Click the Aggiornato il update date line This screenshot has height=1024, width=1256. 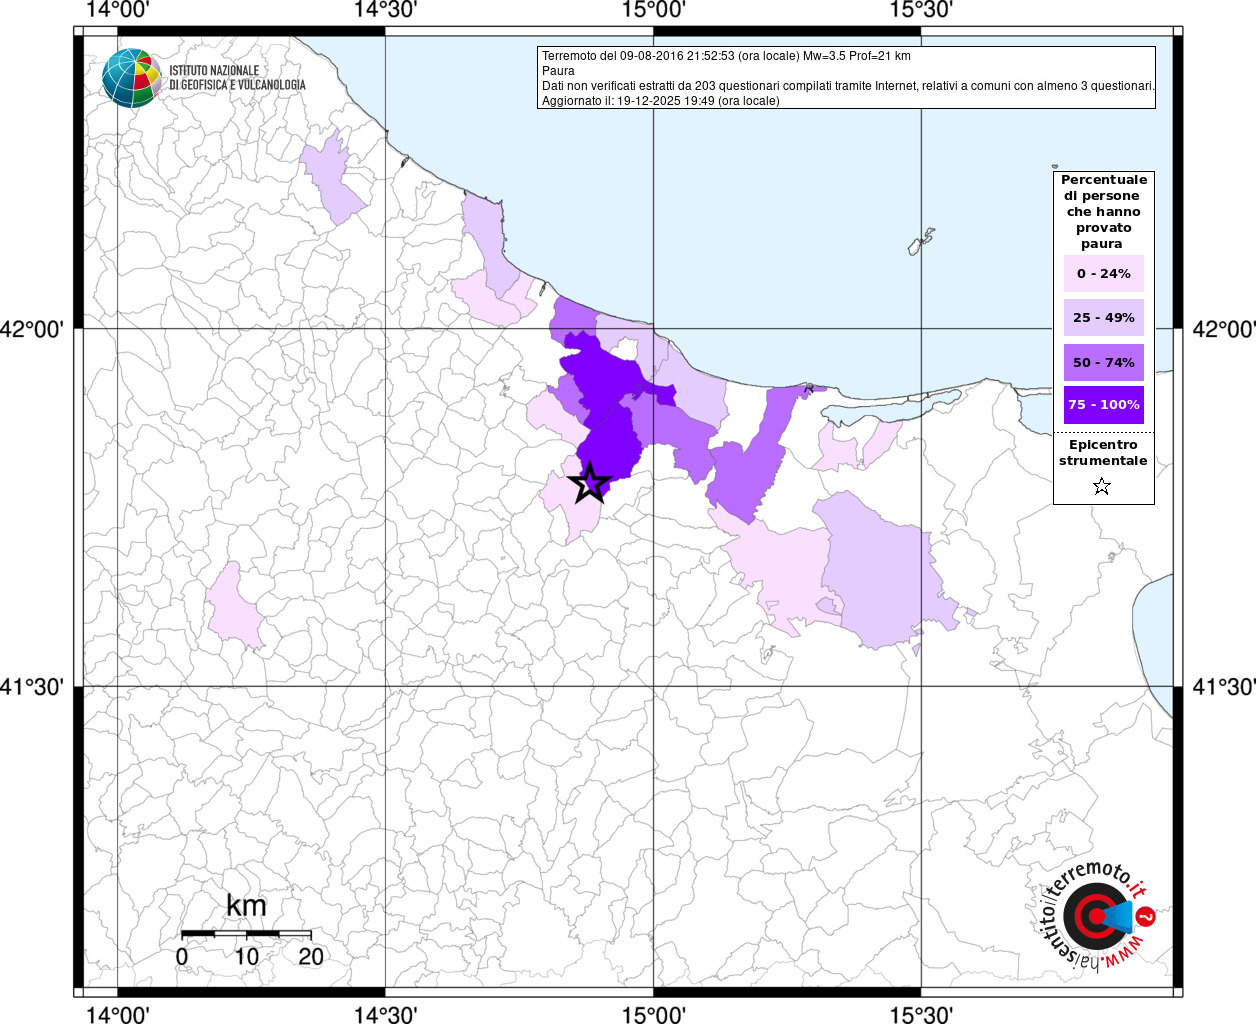660,101
